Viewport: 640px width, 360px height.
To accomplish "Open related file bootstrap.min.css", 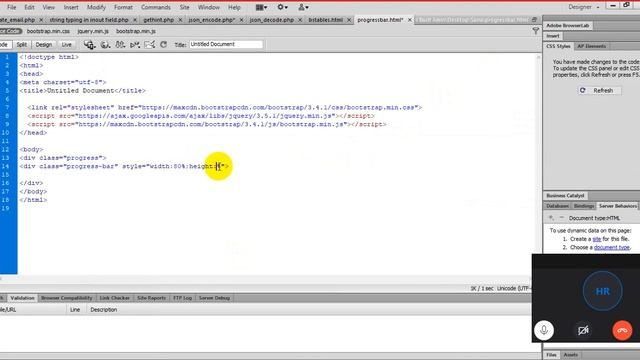I will [x=48, y=31].
